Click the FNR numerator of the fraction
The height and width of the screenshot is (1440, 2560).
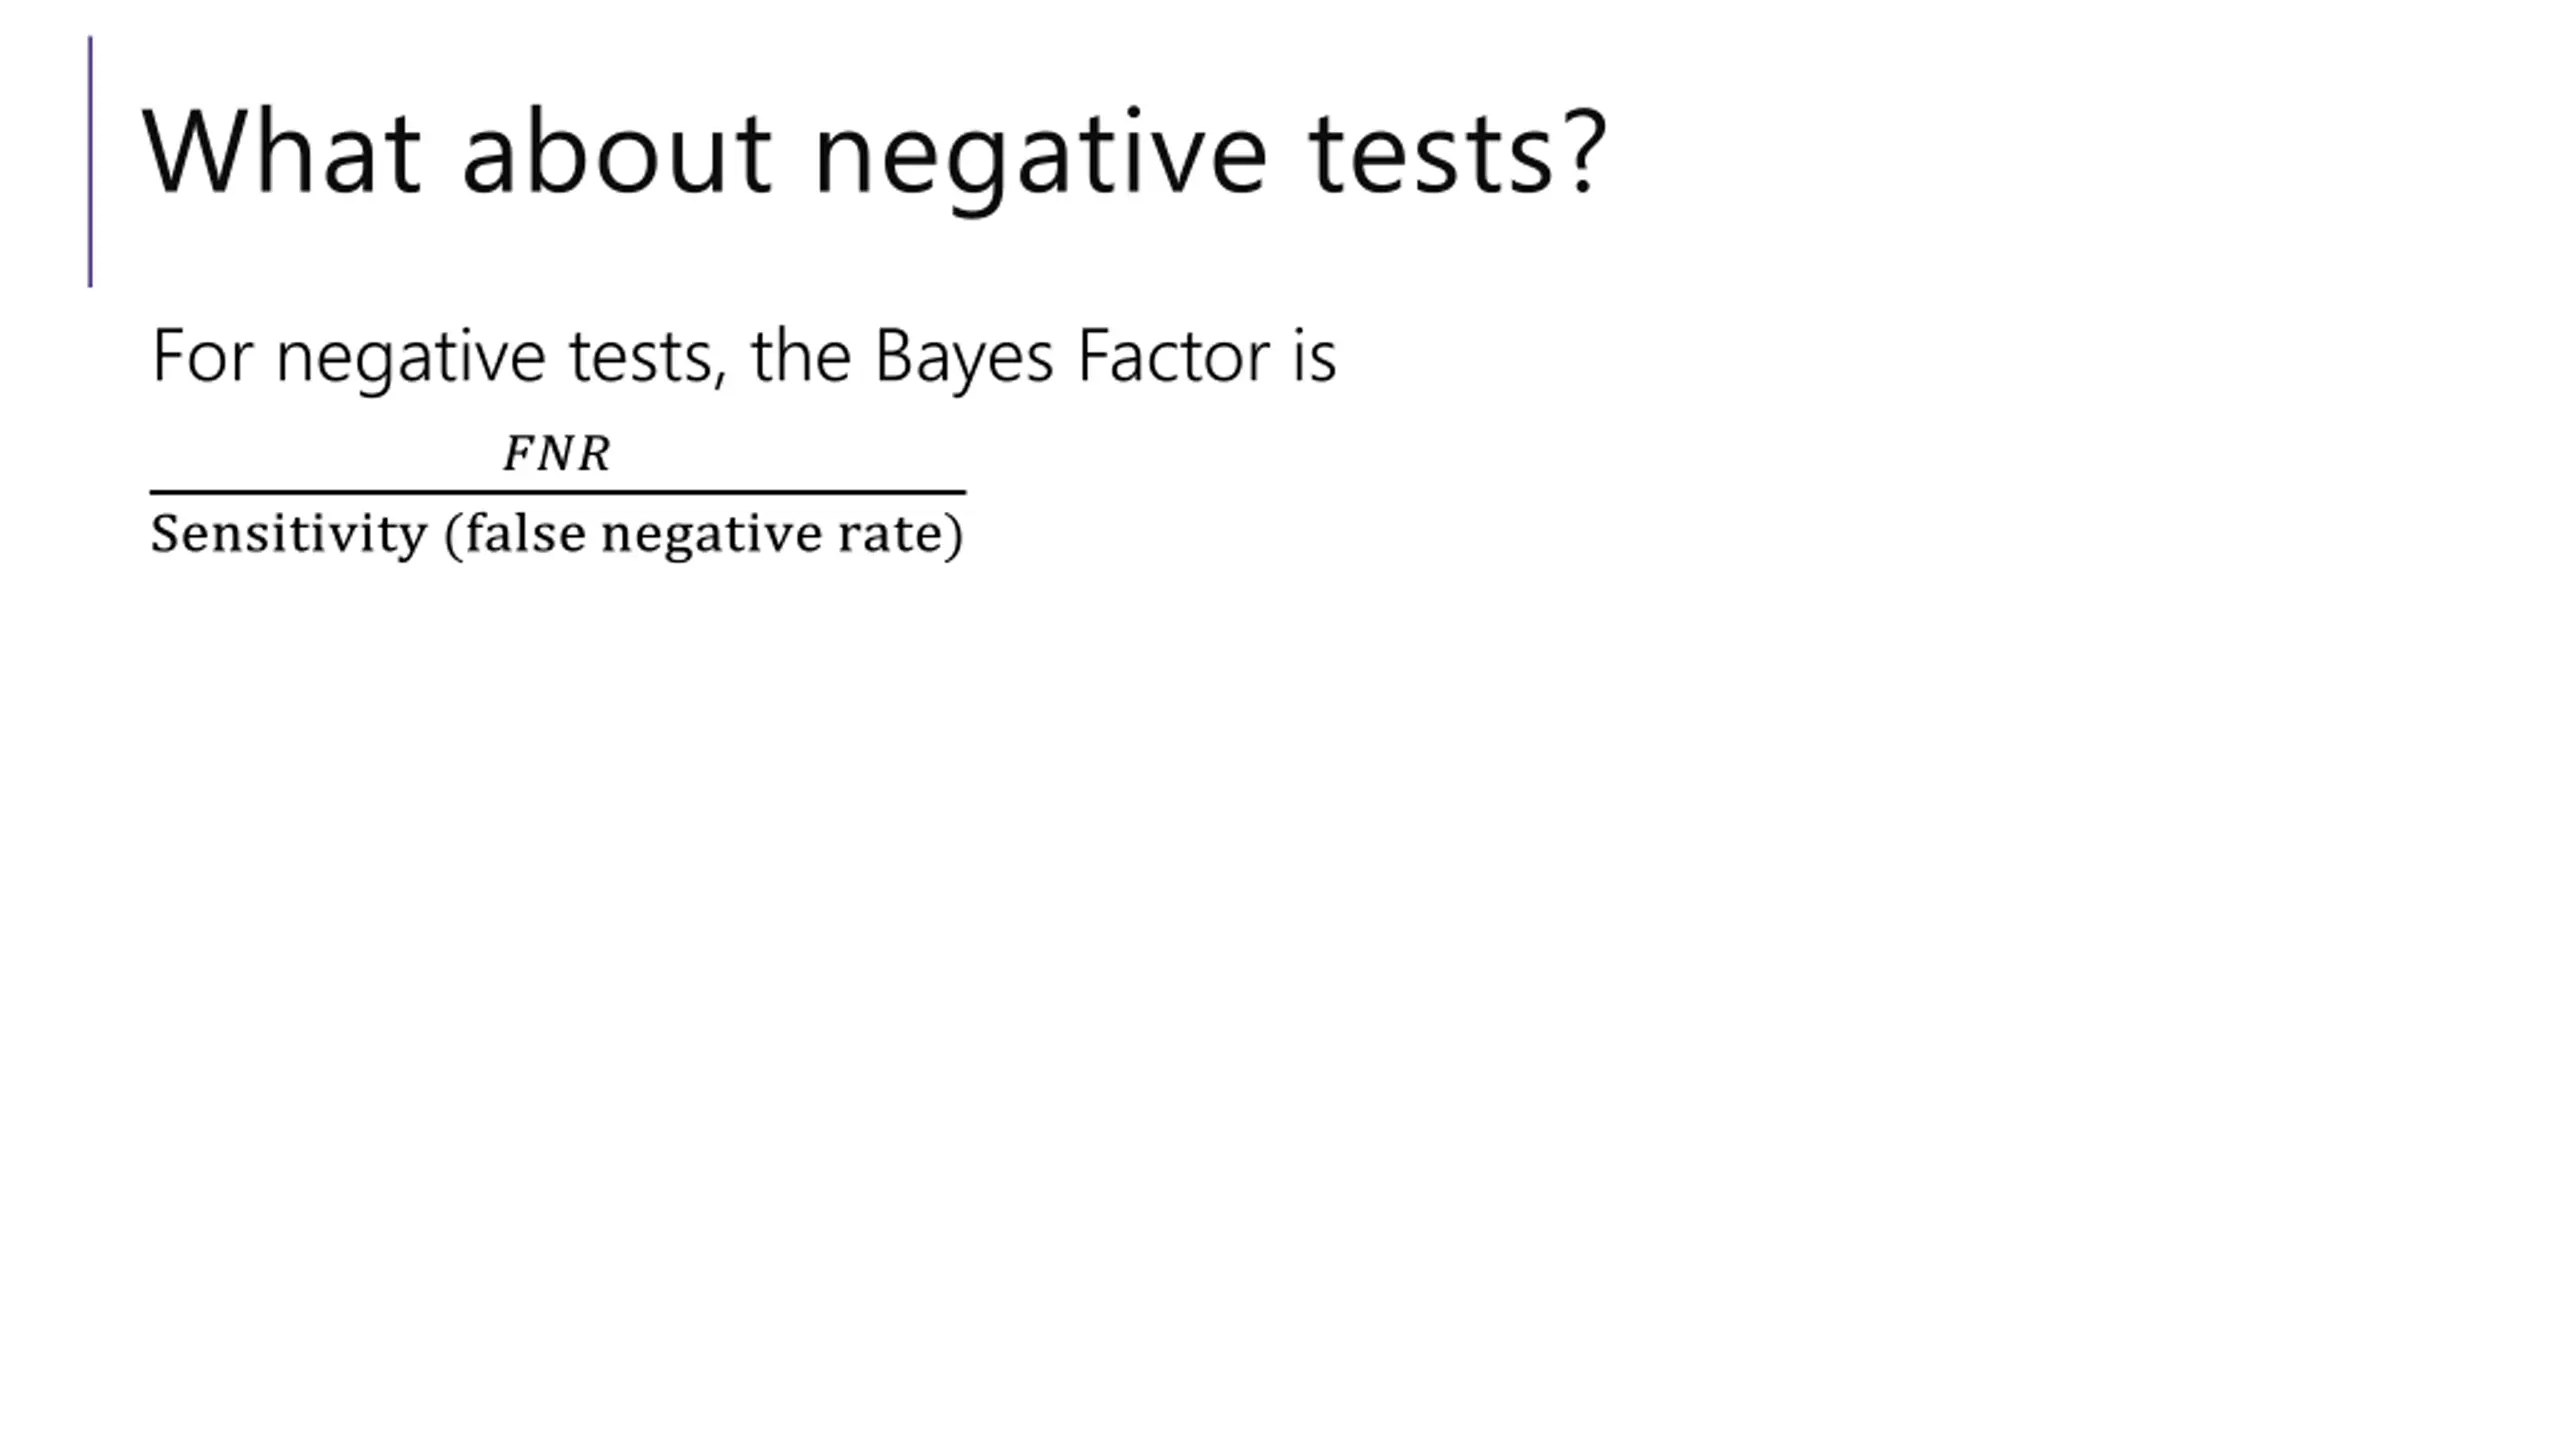click(x=556, y=454)
